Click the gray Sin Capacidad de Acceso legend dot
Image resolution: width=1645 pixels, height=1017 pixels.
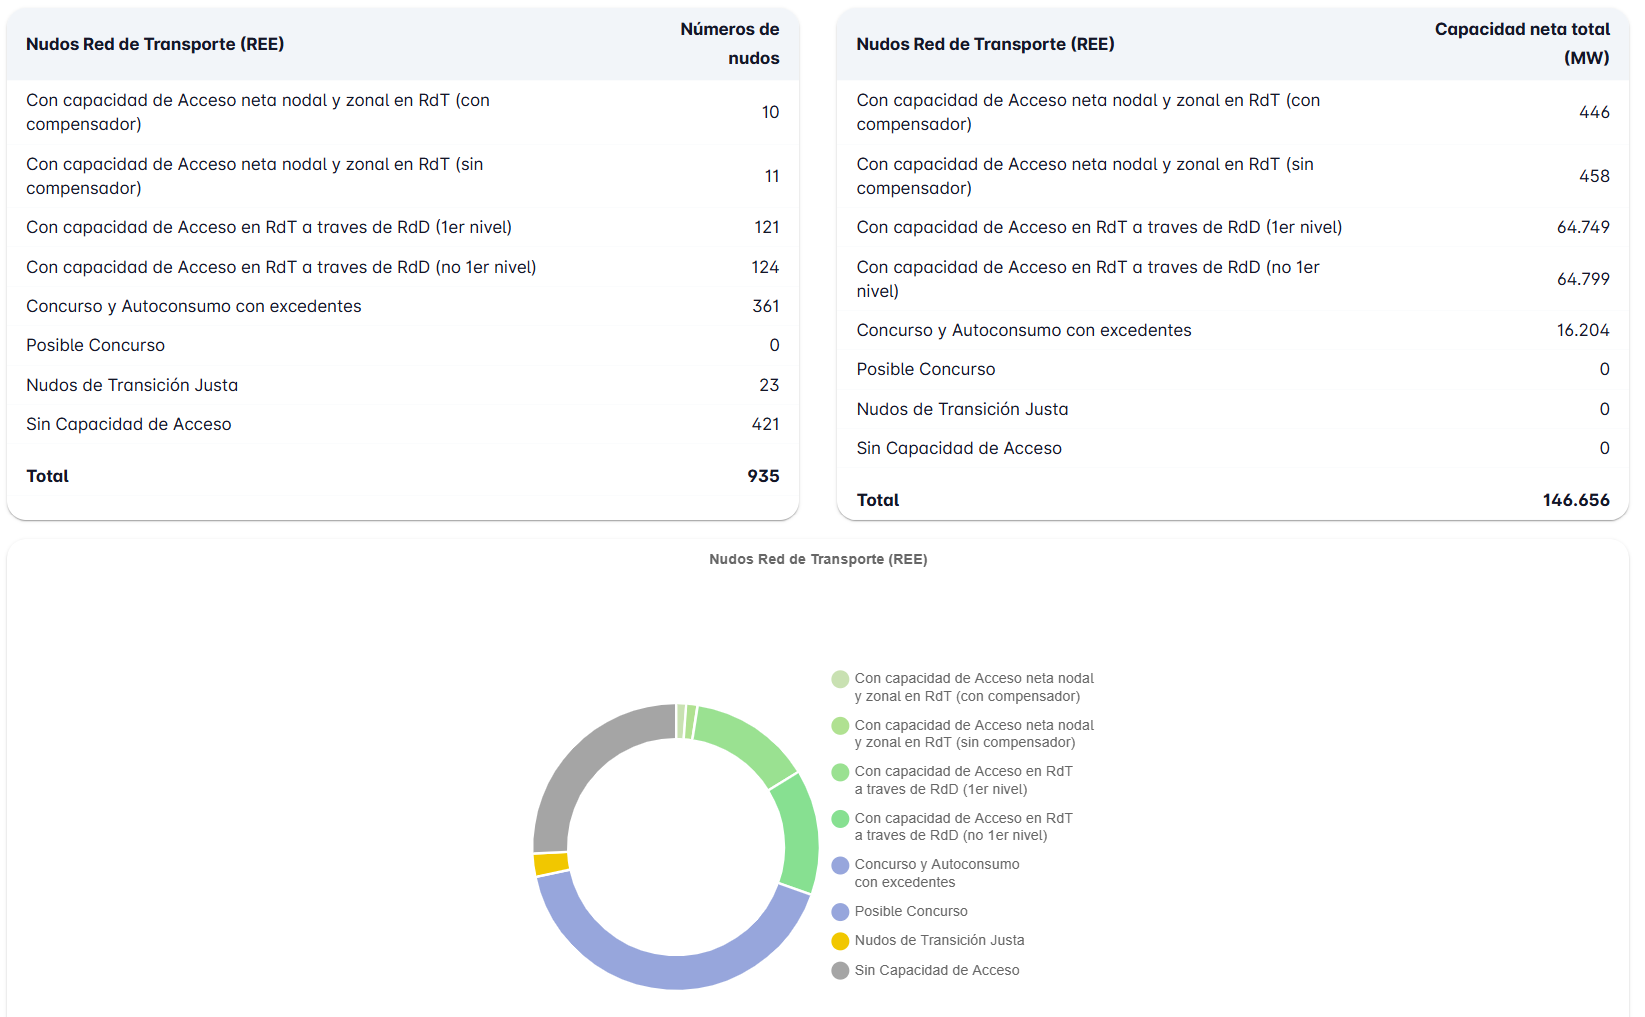840,971
